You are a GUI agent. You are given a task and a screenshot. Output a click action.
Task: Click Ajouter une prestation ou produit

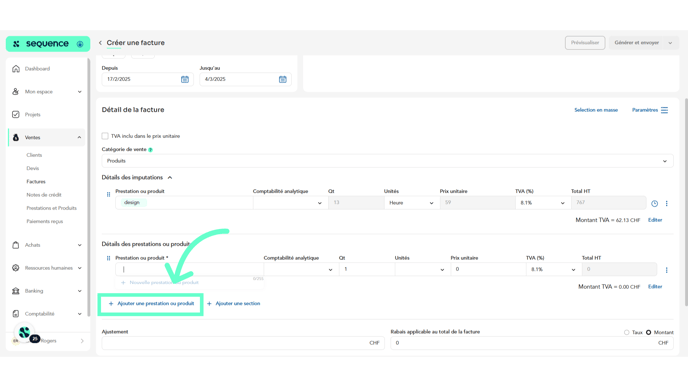(x=151, y=304)
